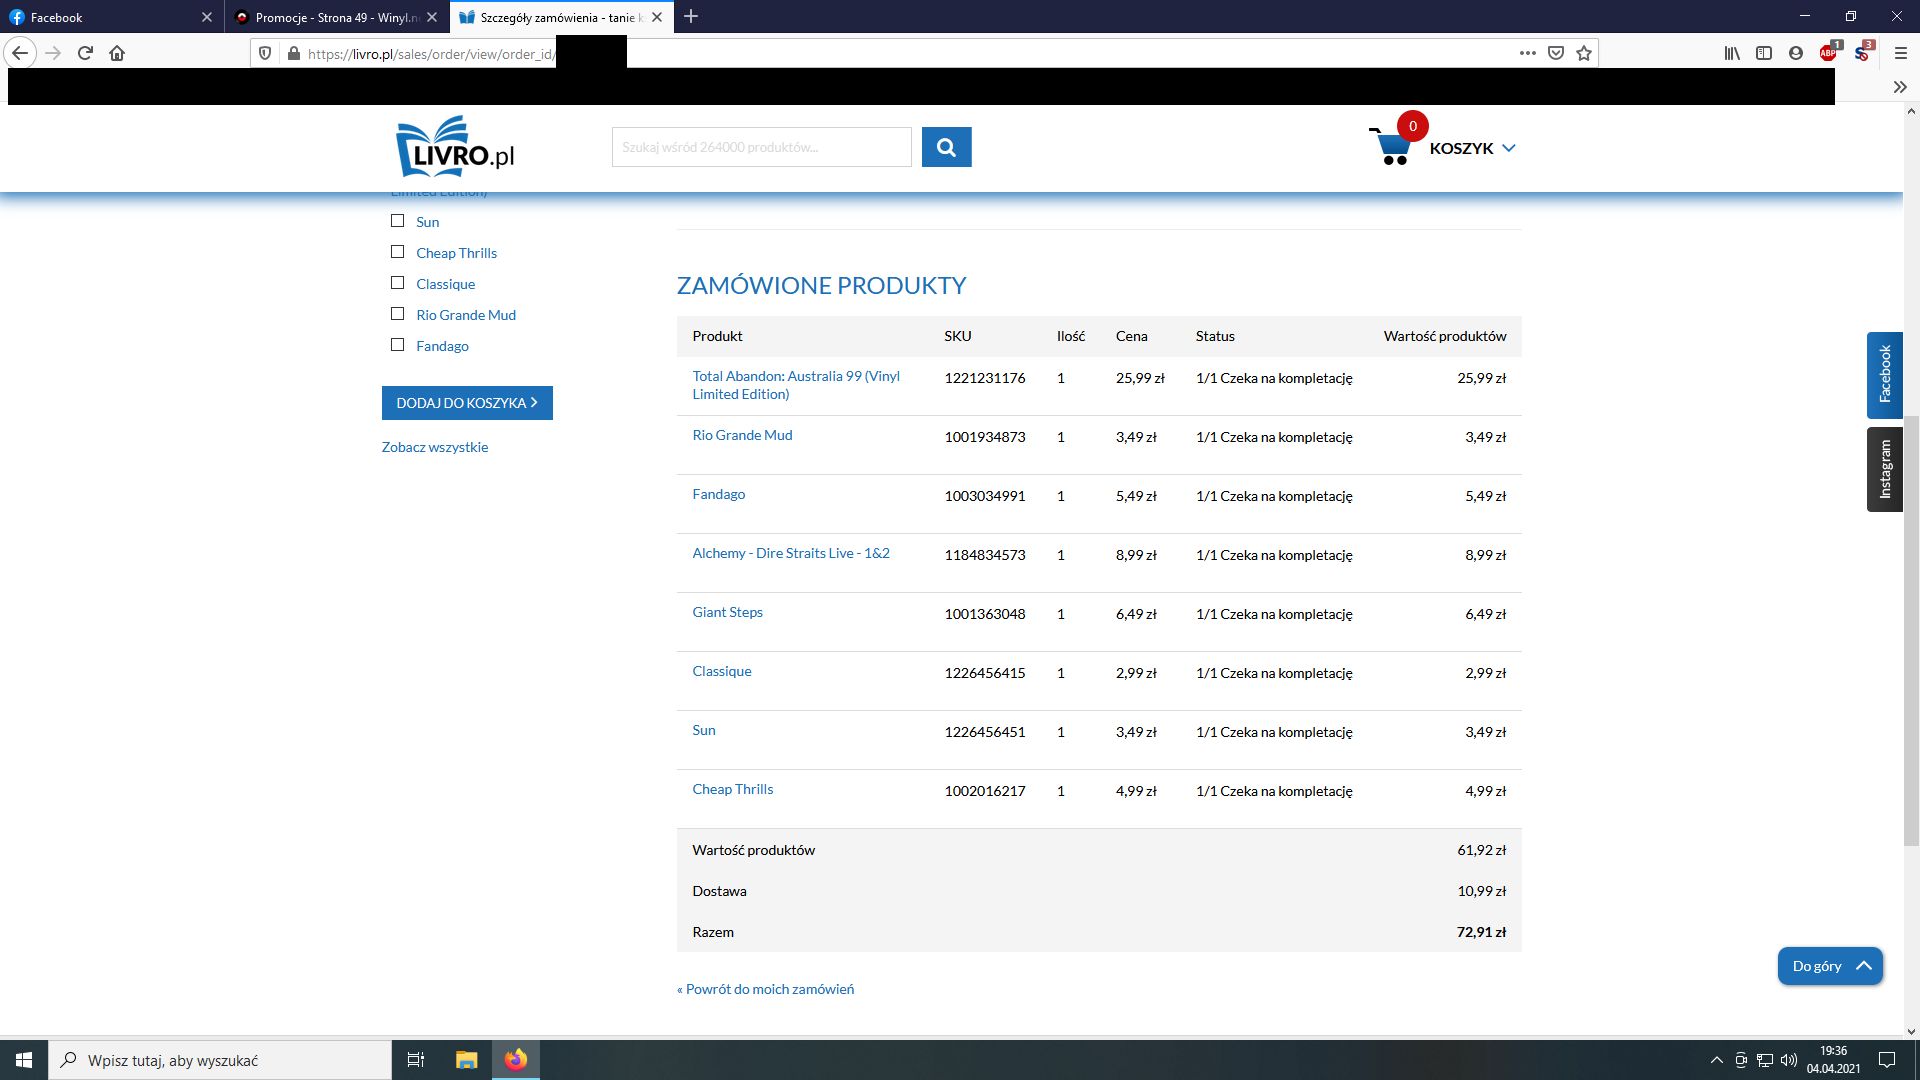Click the blue magnifier search button
Image resolution: width=1920 pixels, height=1080 pixels.
(x=946, y=147)
